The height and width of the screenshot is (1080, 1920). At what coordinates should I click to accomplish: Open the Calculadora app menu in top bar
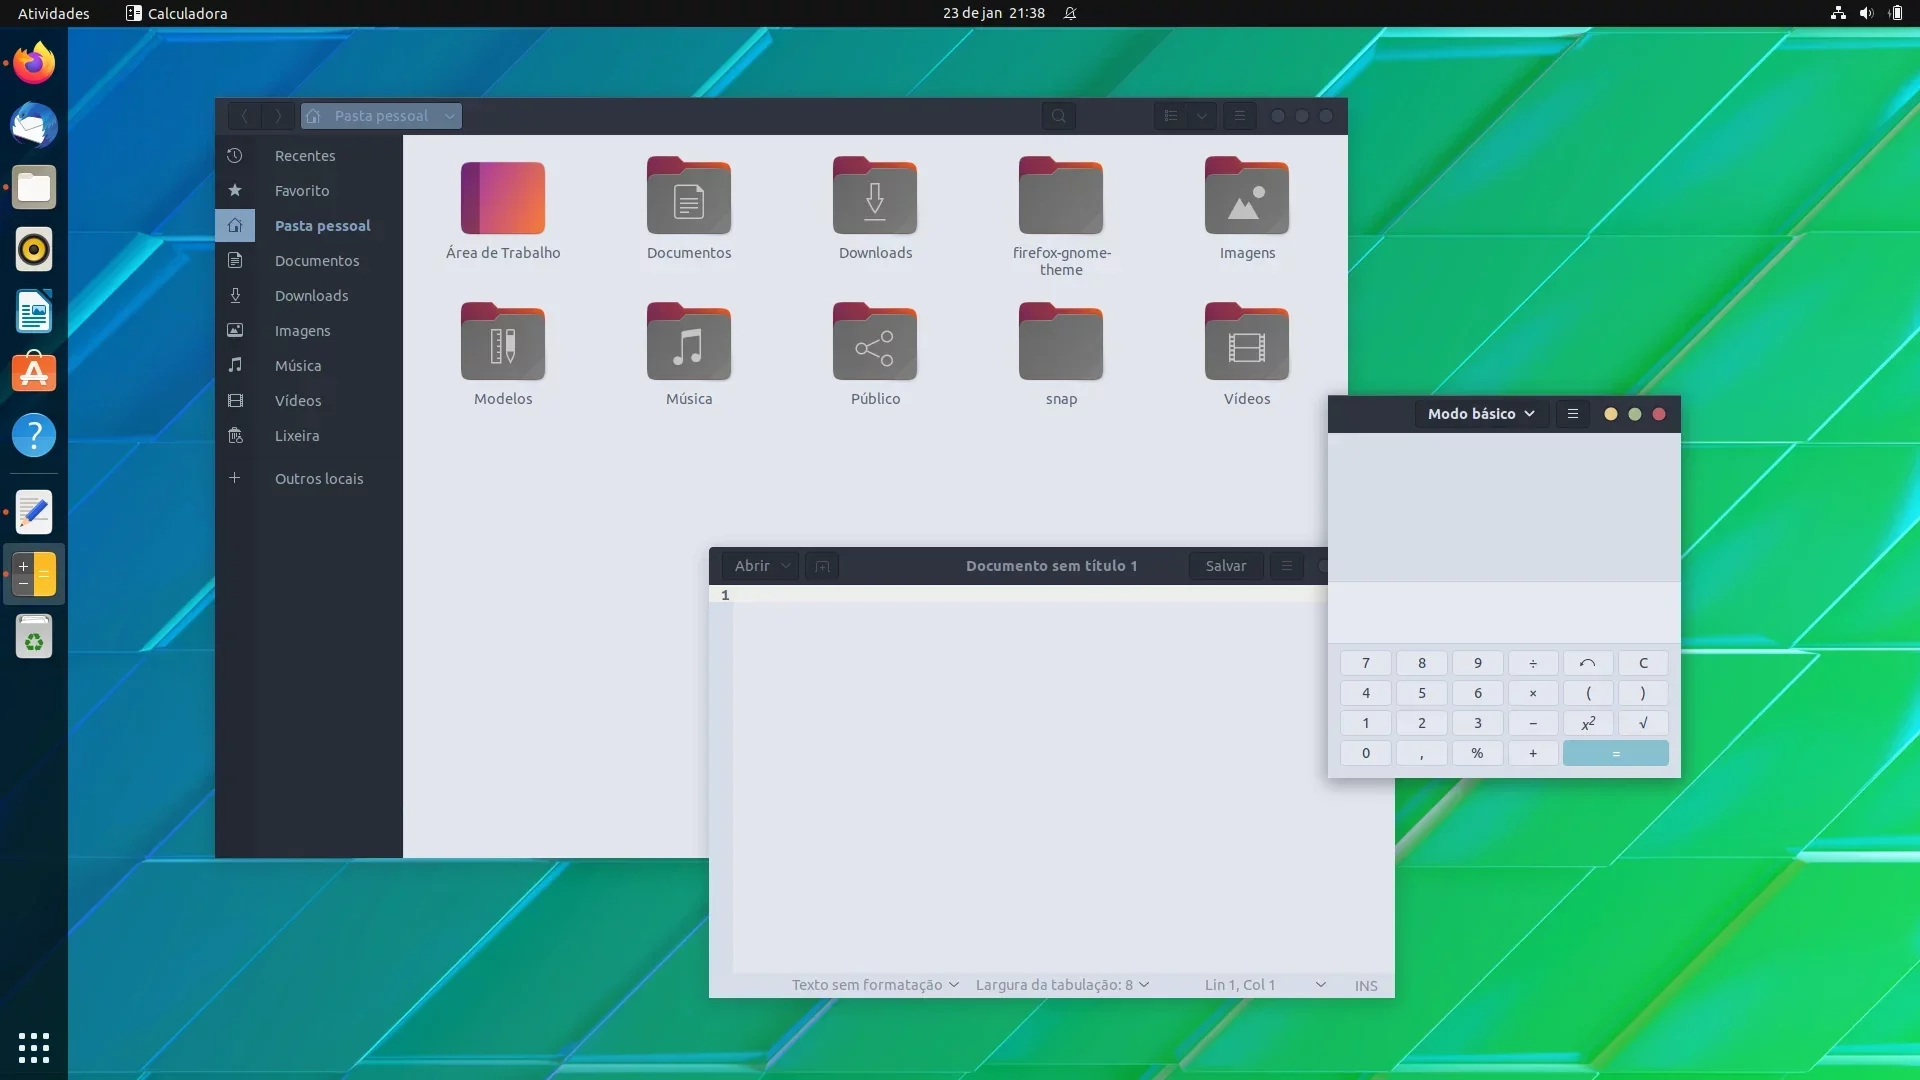(177, 13)
